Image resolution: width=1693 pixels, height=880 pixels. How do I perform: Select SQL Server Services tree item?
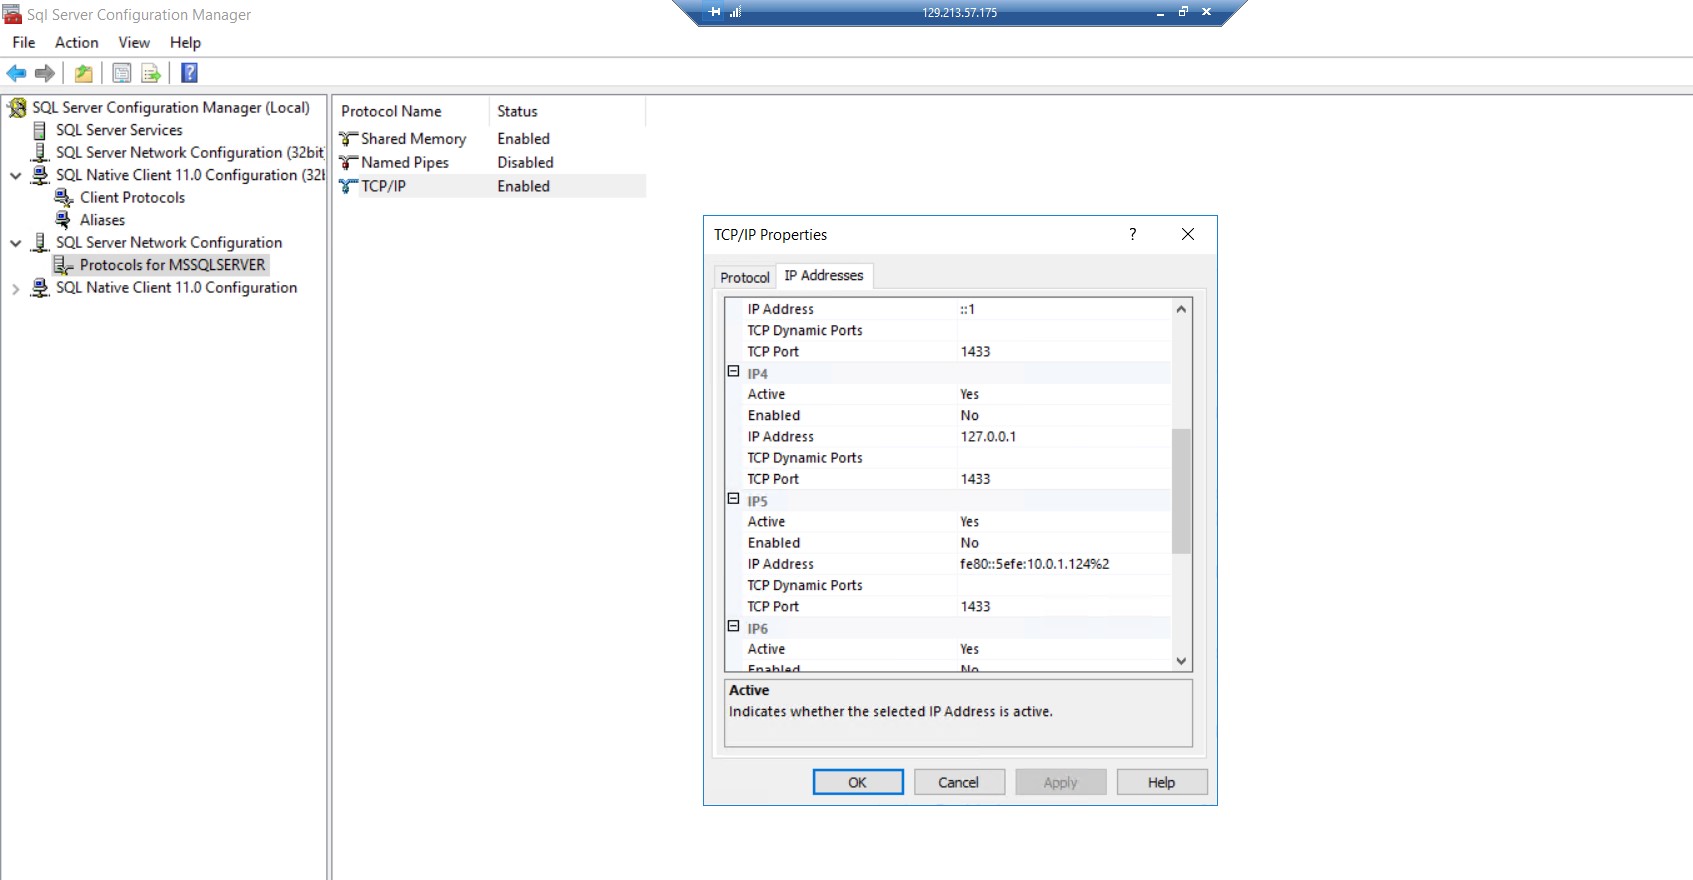pyautogui.click(x=119, y=130)
